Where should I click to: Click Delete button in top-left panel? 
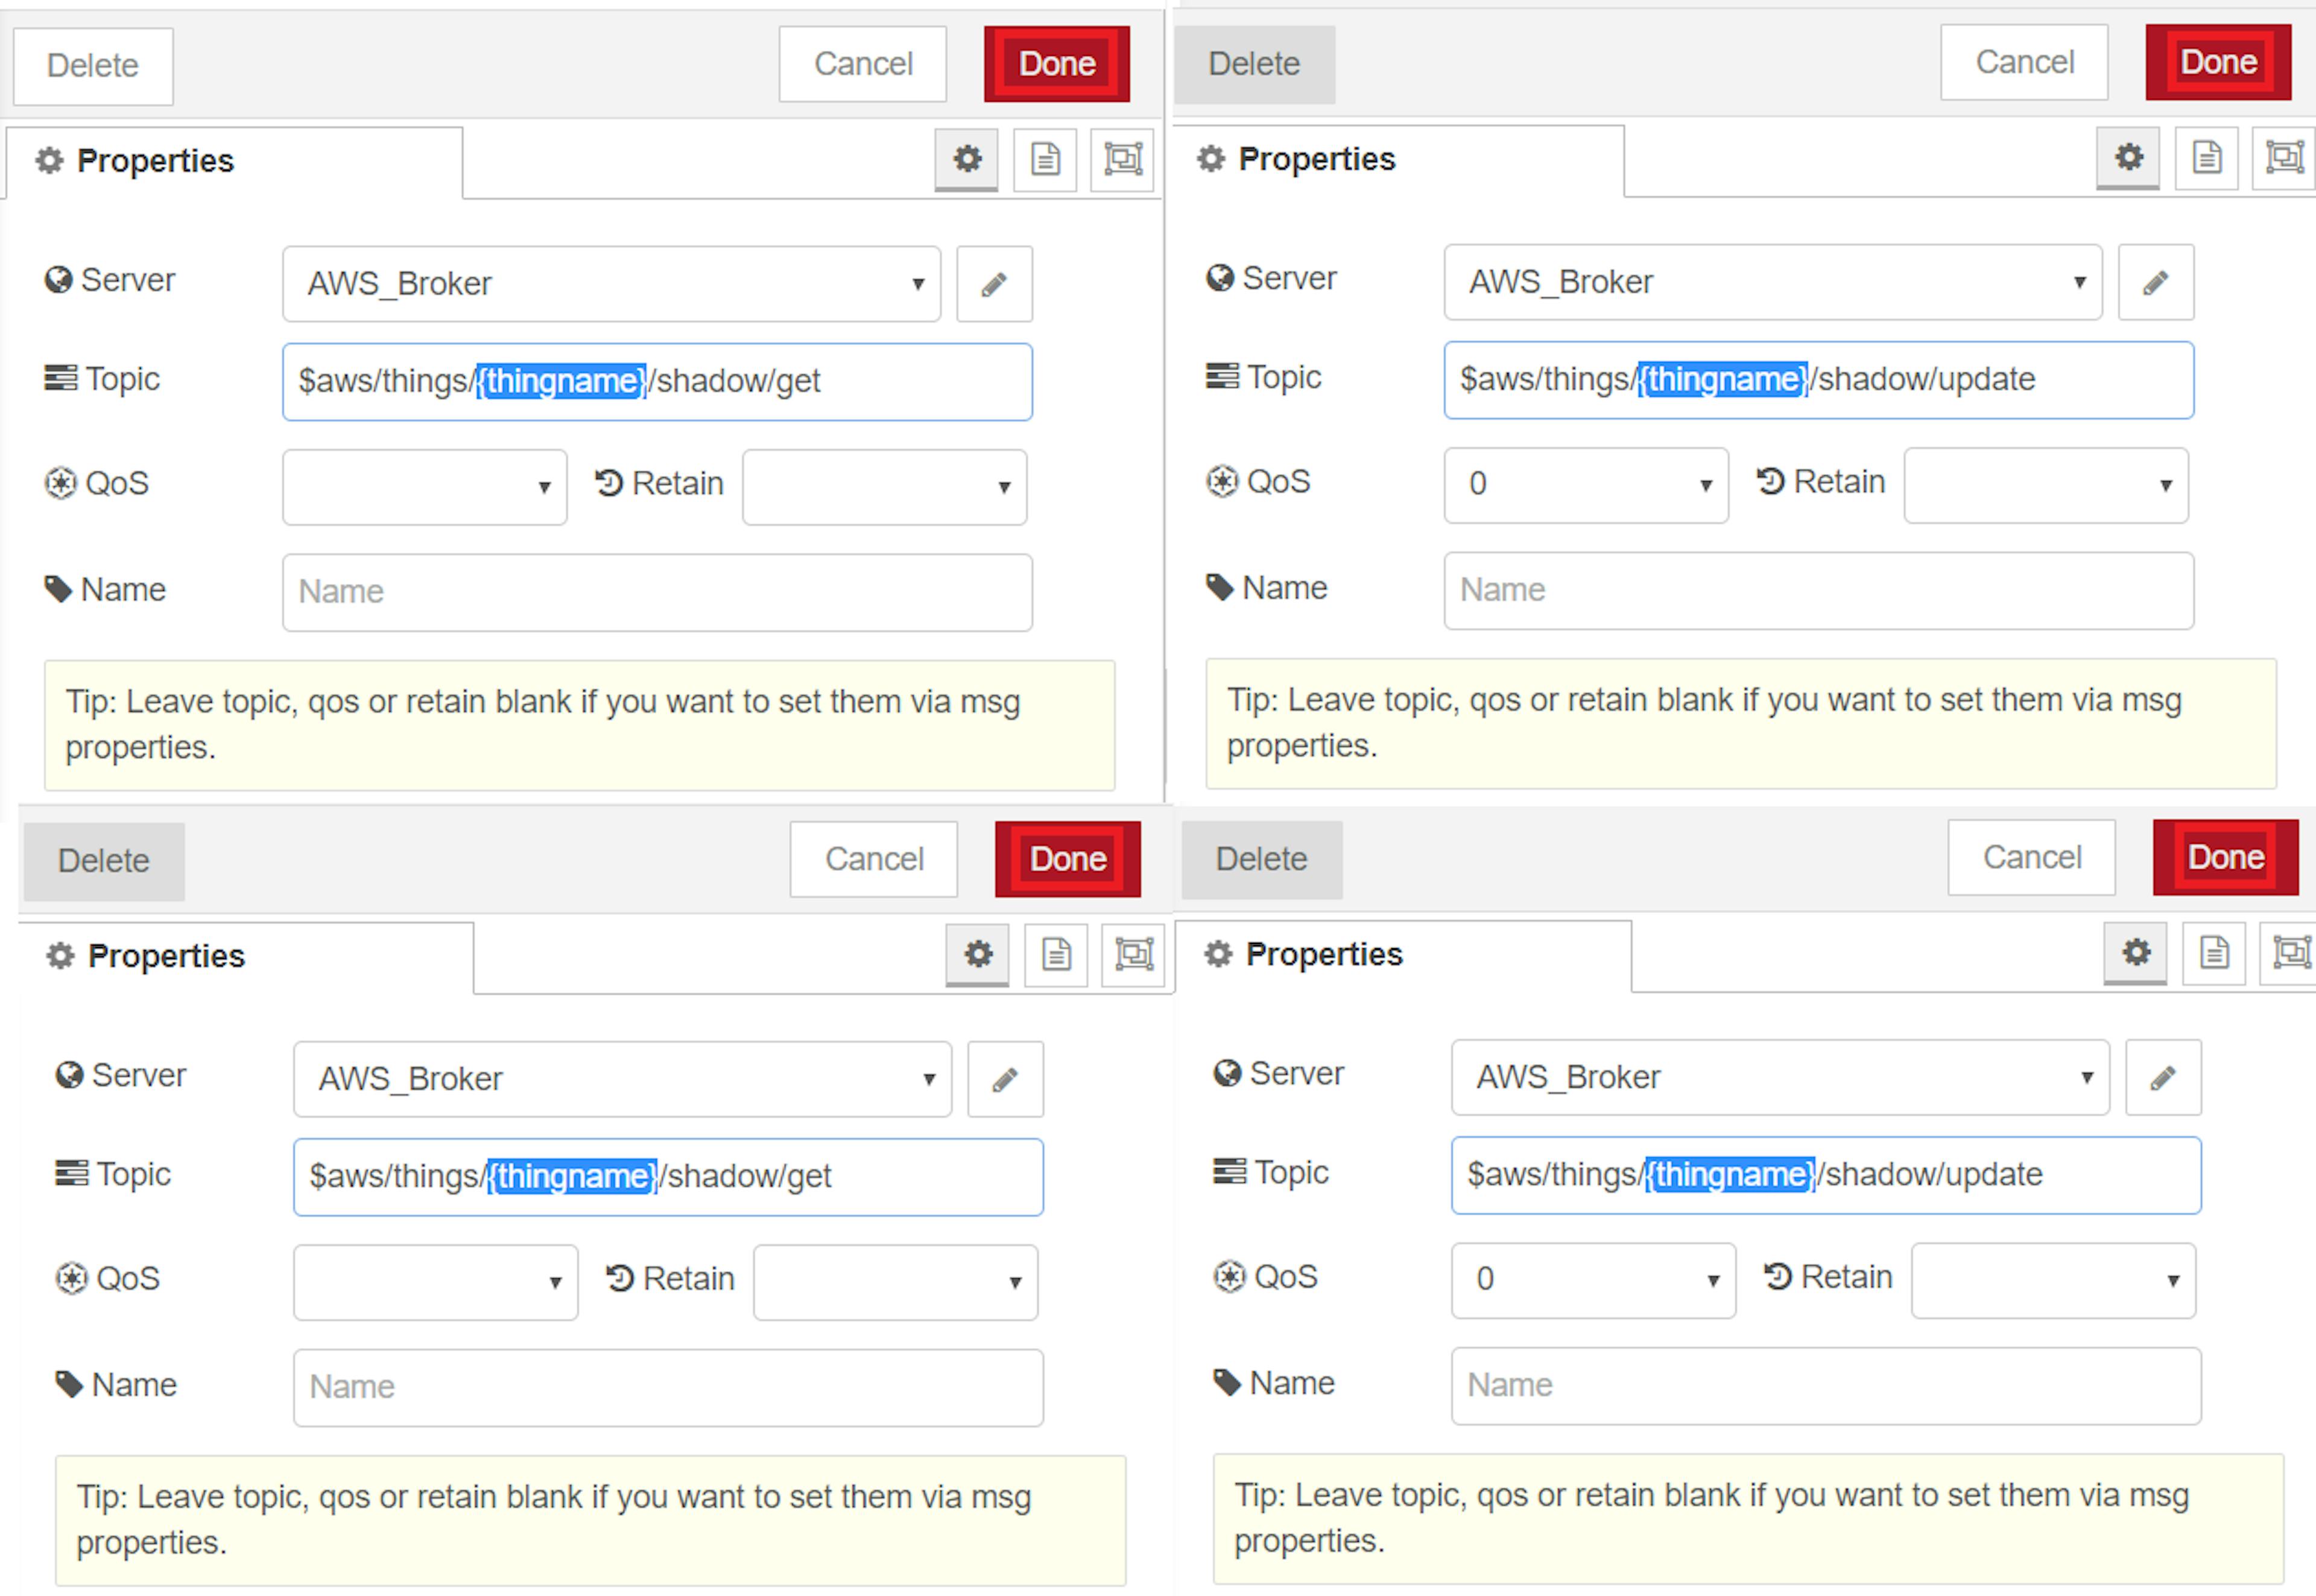[93, 66]
